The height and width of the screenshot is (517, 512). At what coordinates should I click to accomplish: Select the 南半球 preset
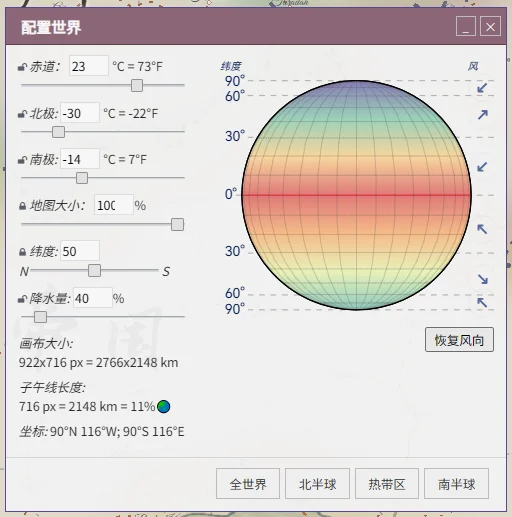click(456, 484)
